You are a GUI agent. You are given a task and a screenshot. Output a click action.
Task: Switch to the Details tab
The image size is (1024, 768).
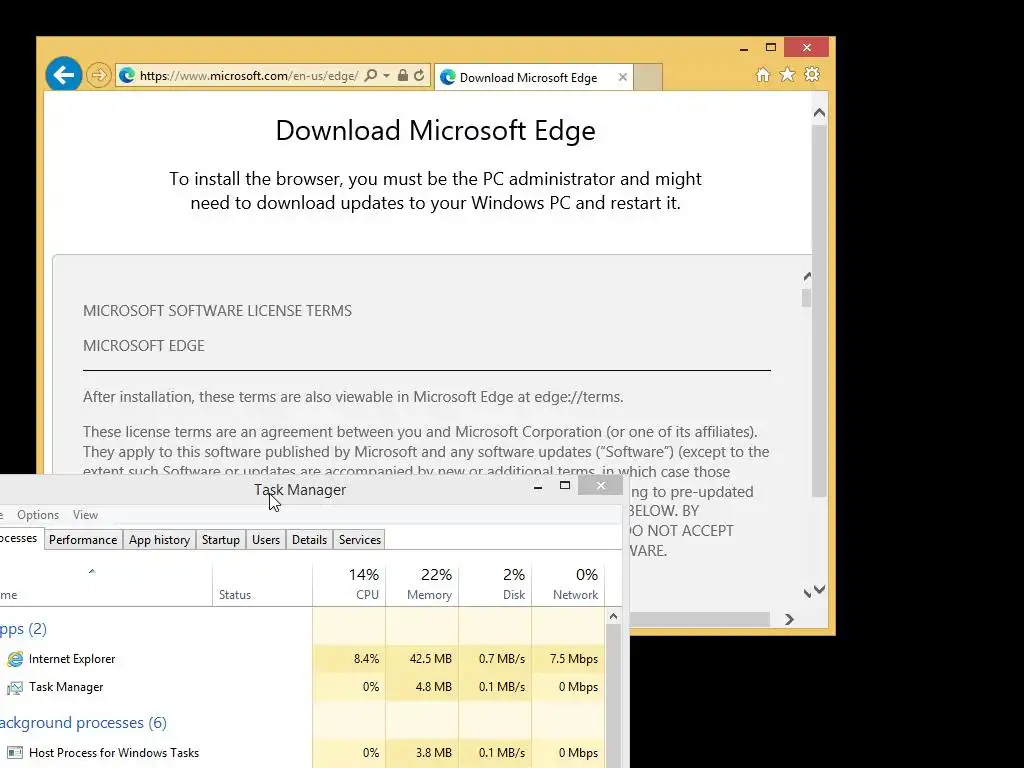point(309,540)
